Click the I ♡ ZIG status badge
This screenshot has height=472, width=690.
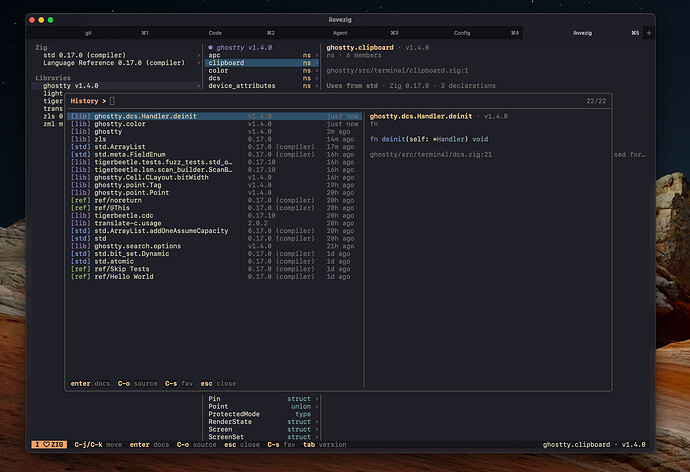click(49, 444)
